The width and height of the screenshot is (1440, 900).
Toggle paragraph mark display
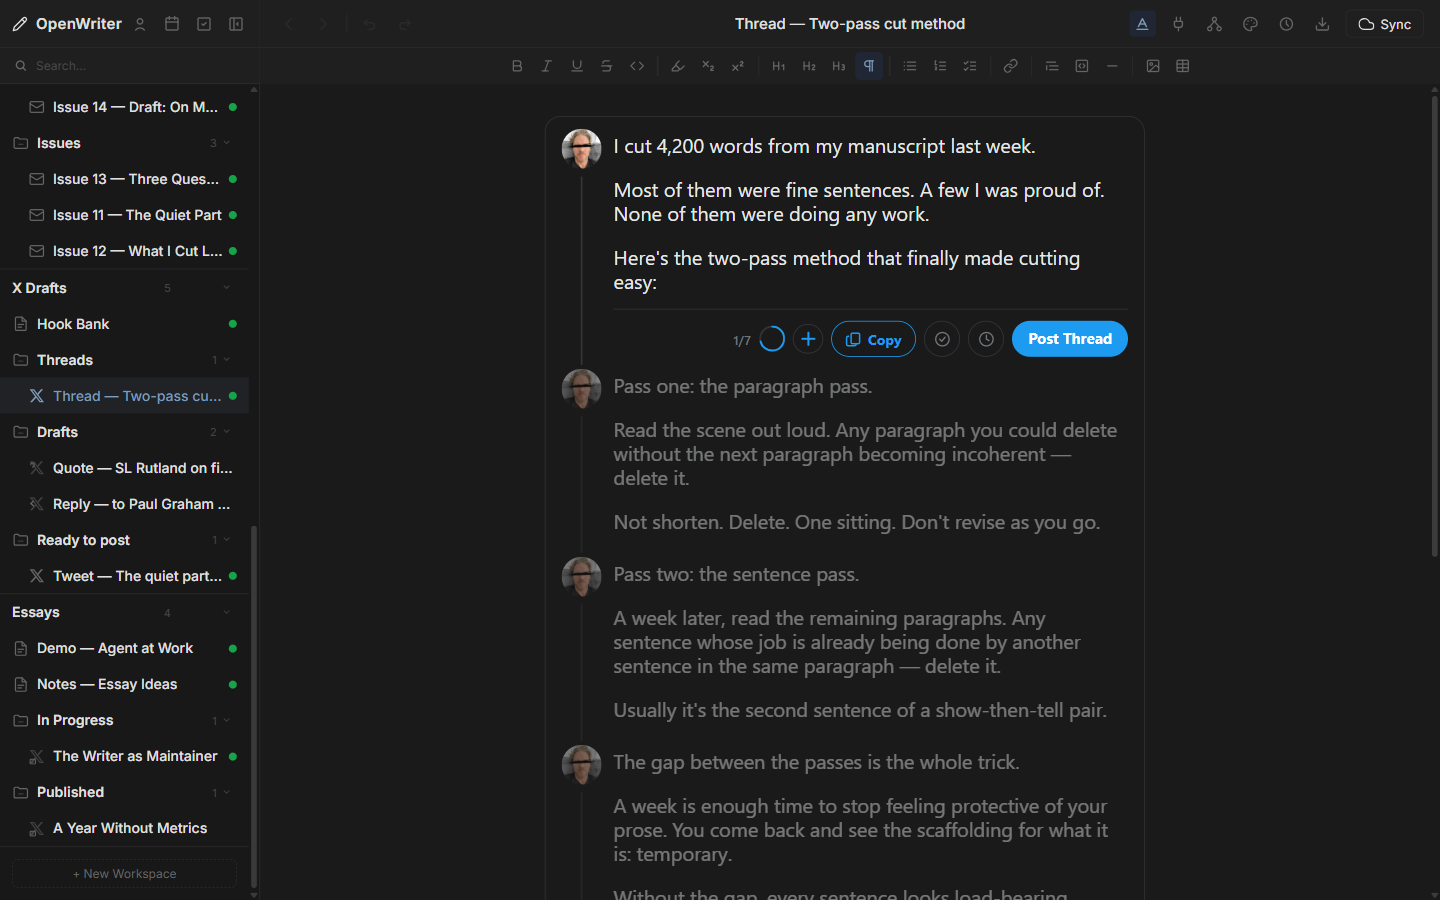click(869, 65)
